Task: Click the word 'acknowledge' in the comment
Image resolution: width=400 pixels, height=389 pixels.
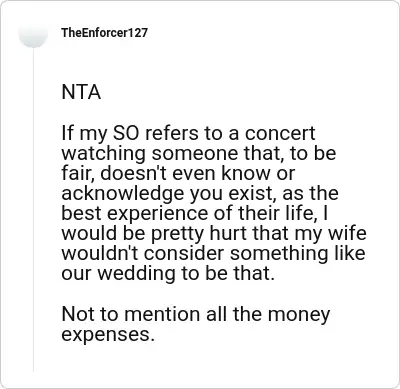Action: click(x=123, y=194)
